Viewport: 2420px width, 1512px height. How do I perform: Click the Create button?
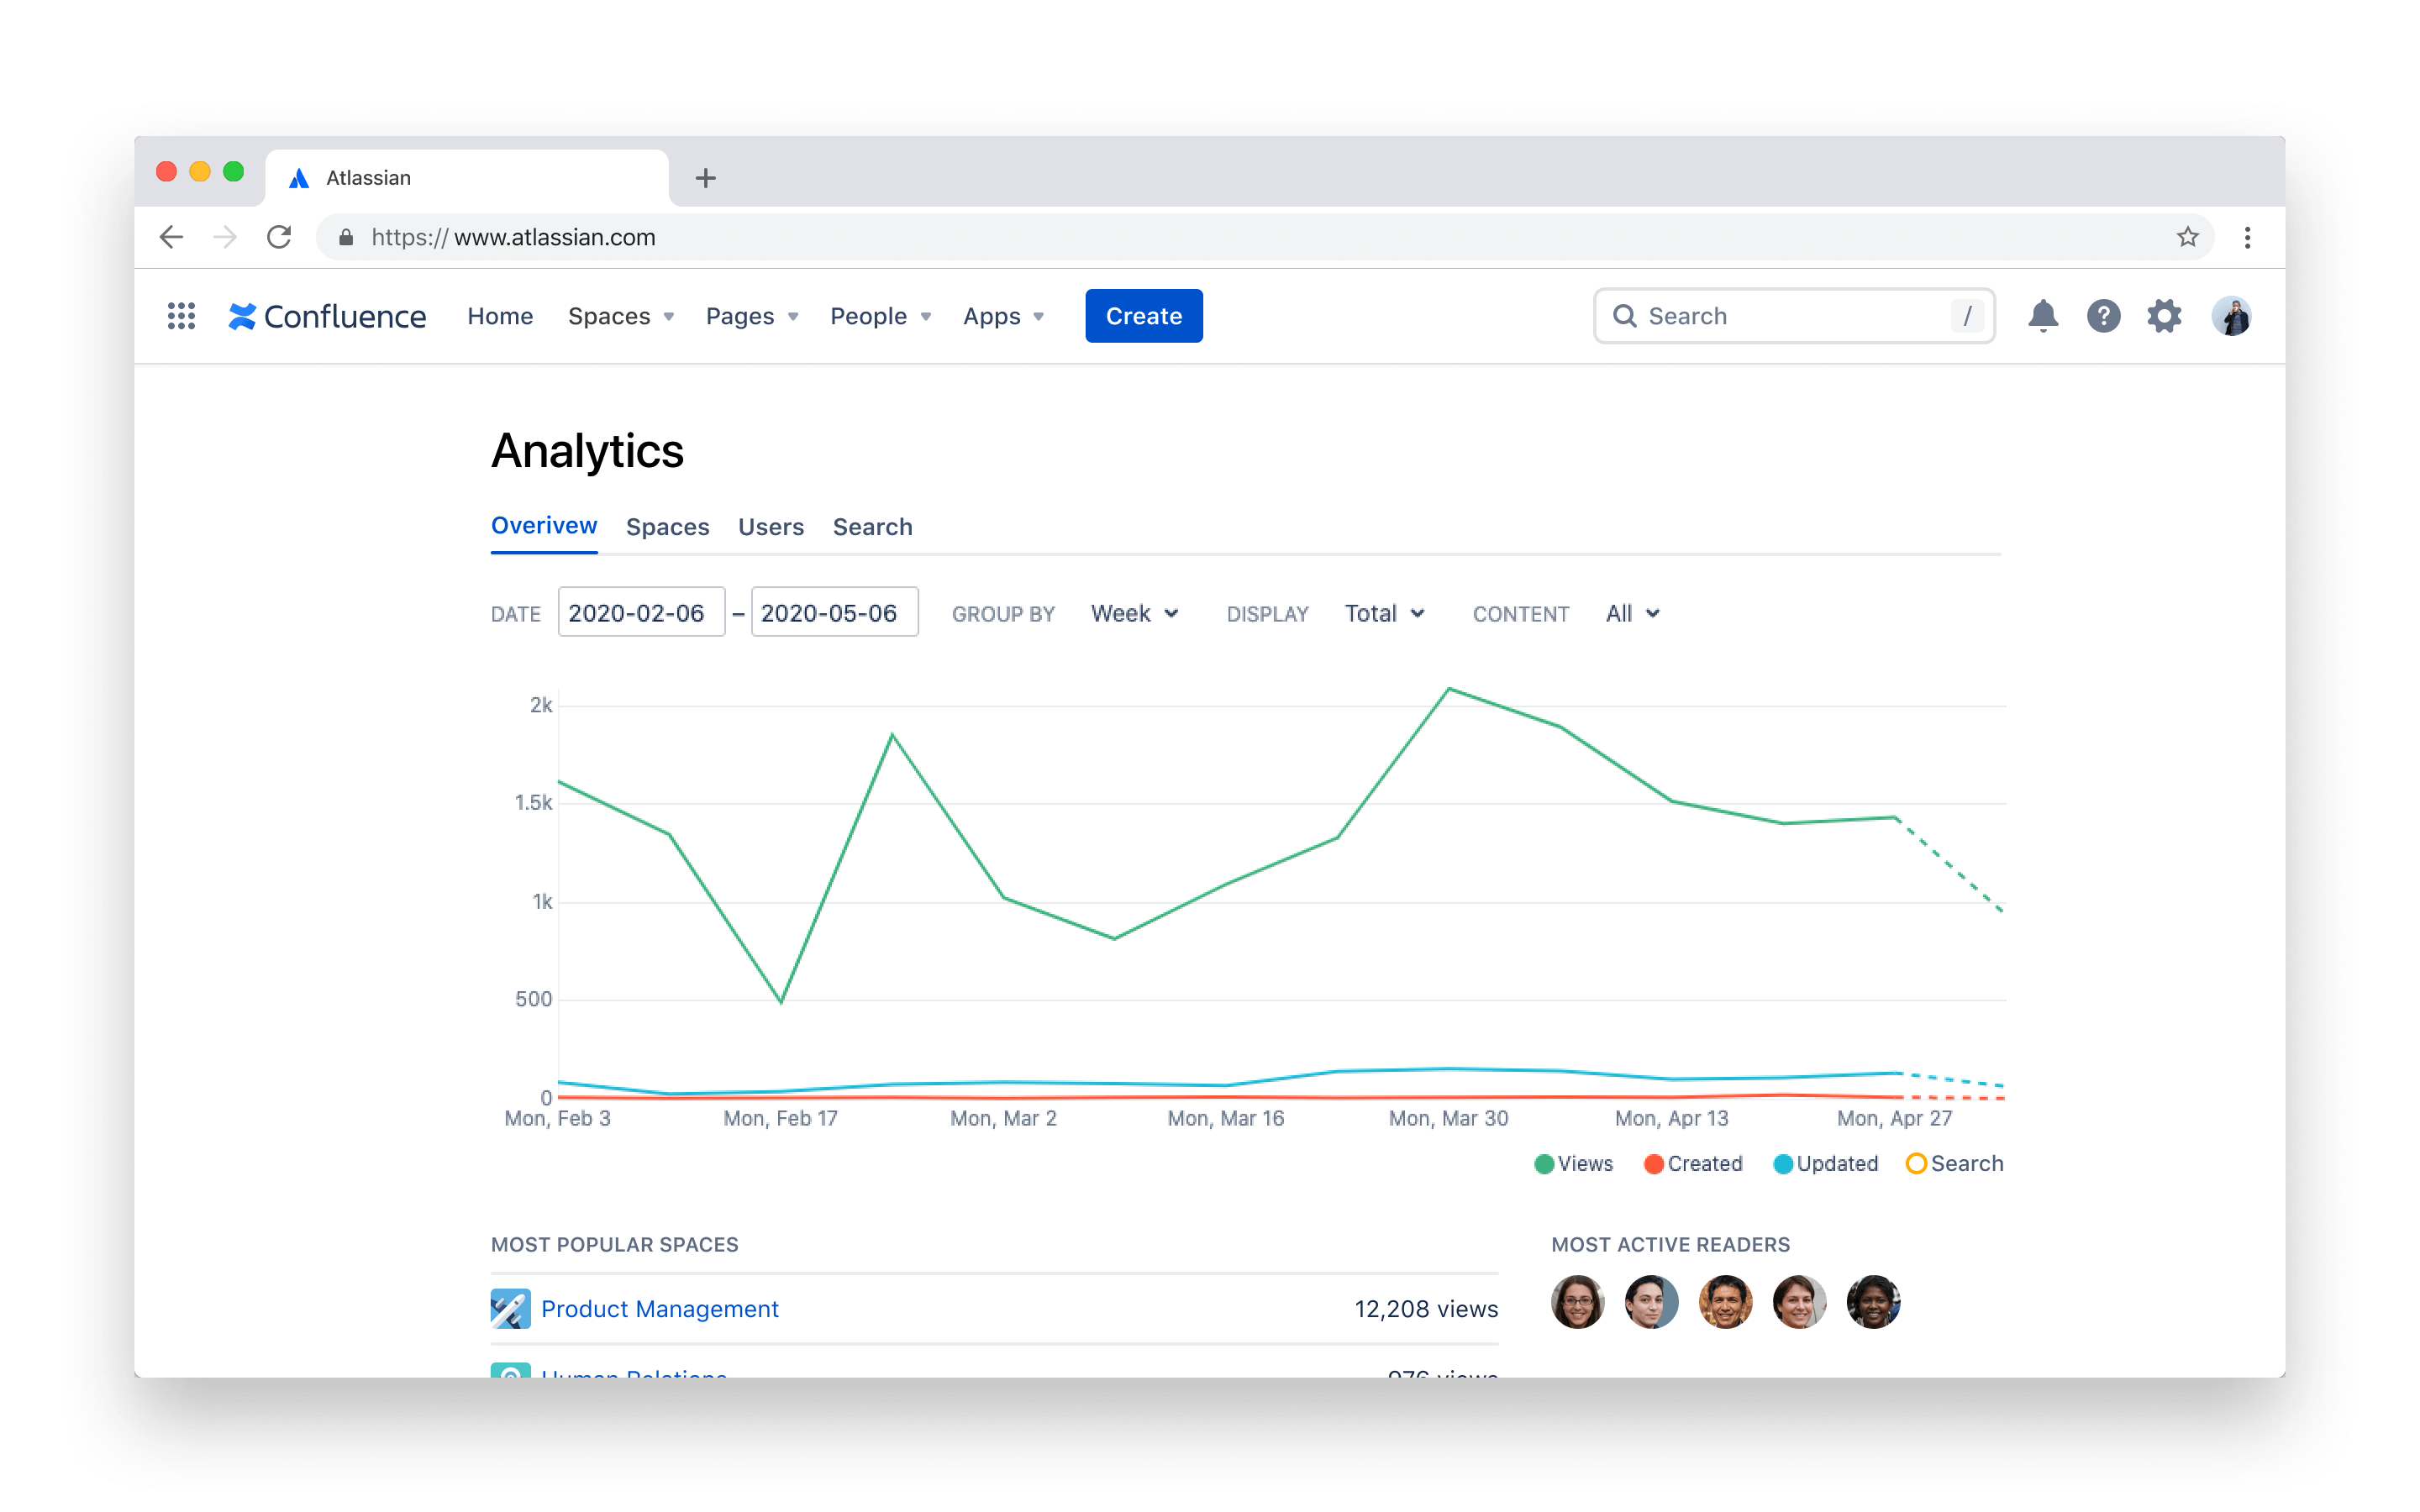pyautogui.click(x=1143, y=315)
